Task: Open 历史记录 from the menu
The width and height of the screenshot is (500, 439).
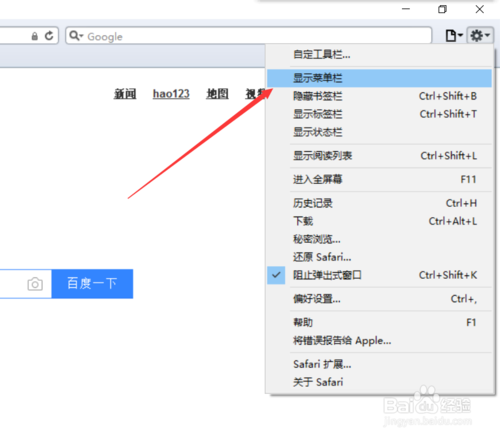Action: coord(379,203)
